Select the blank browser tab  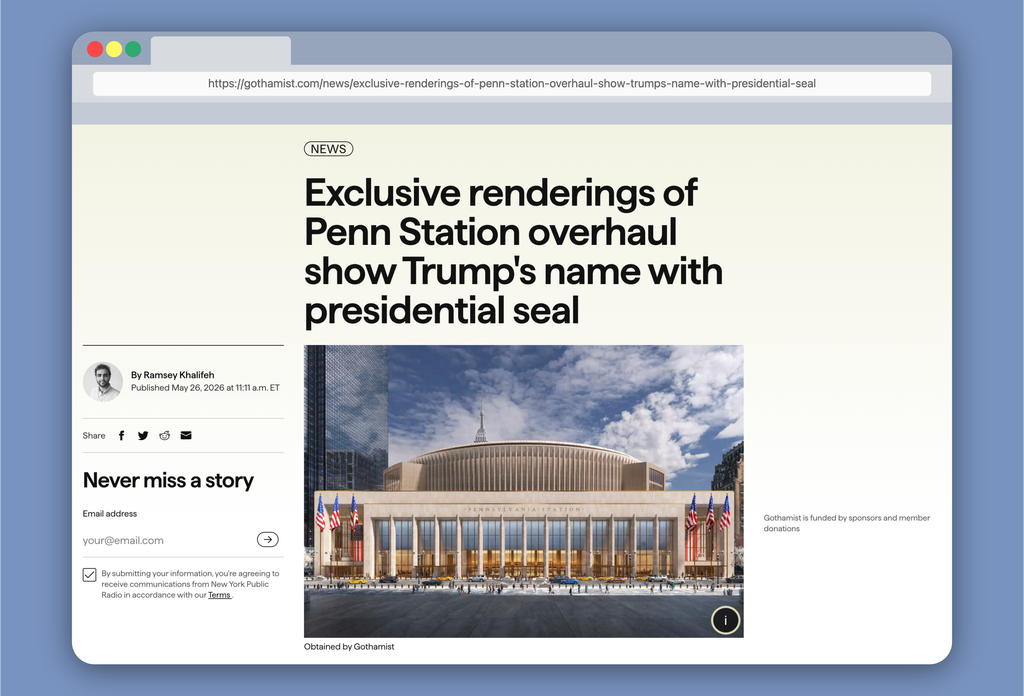[x=221, y=50]
